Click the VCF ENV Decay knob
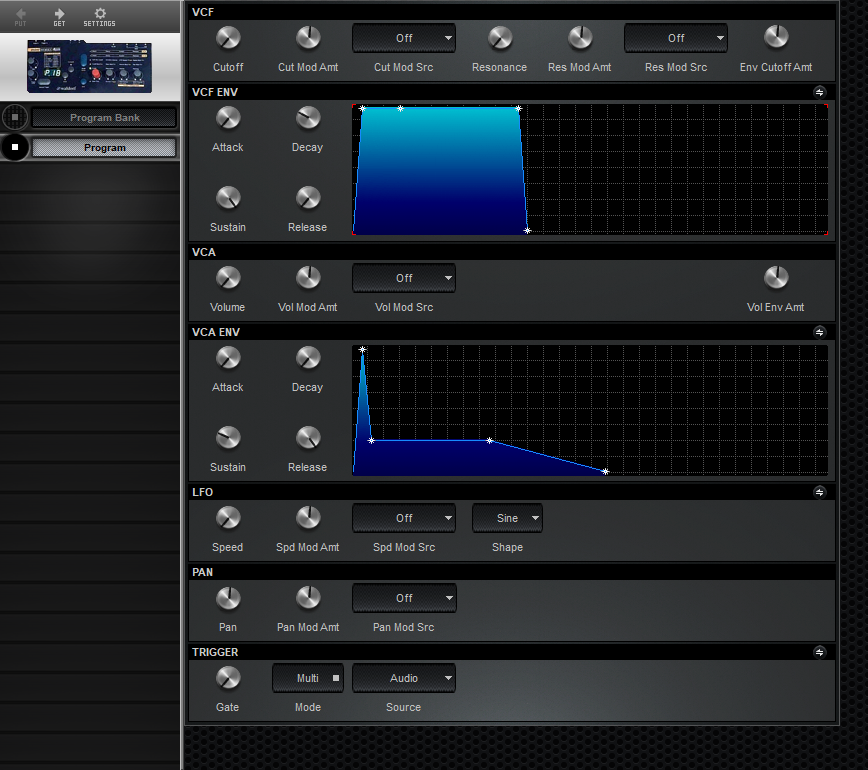Viewport: 868px width, 770px height. pos(308,118)
